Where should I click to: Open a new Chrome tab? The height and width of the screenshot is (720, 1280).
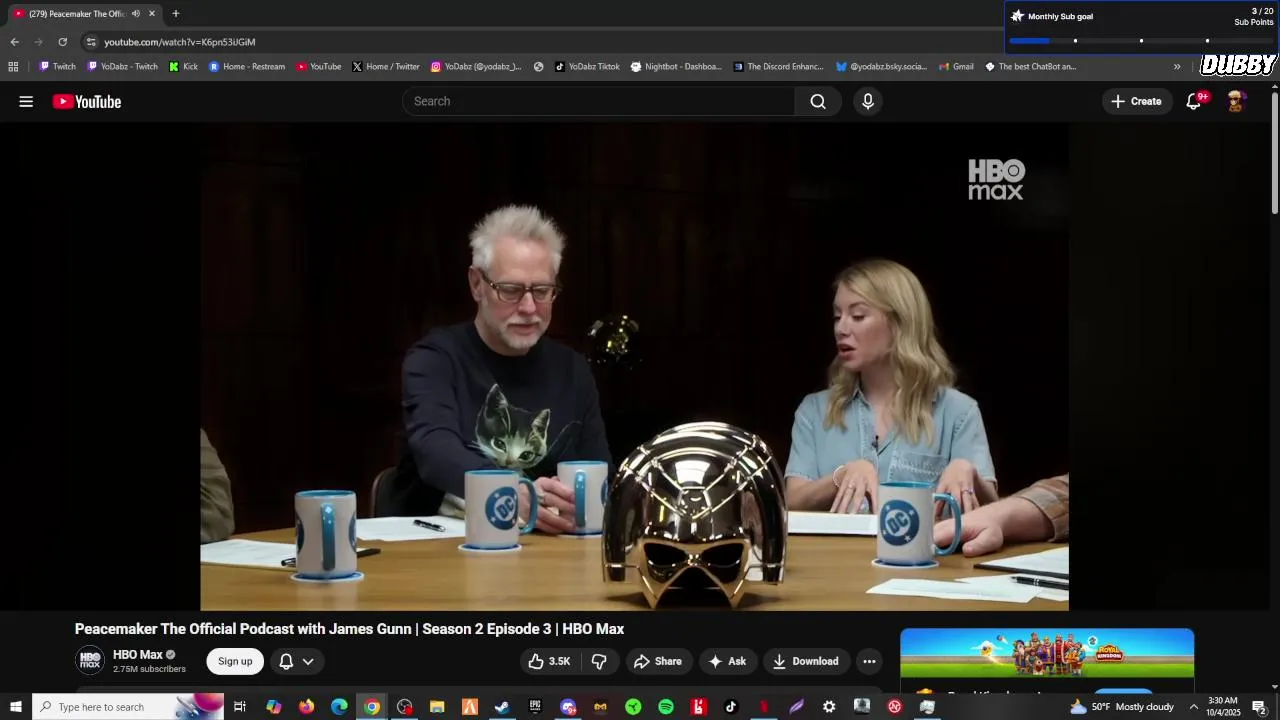tap(176, 13)
